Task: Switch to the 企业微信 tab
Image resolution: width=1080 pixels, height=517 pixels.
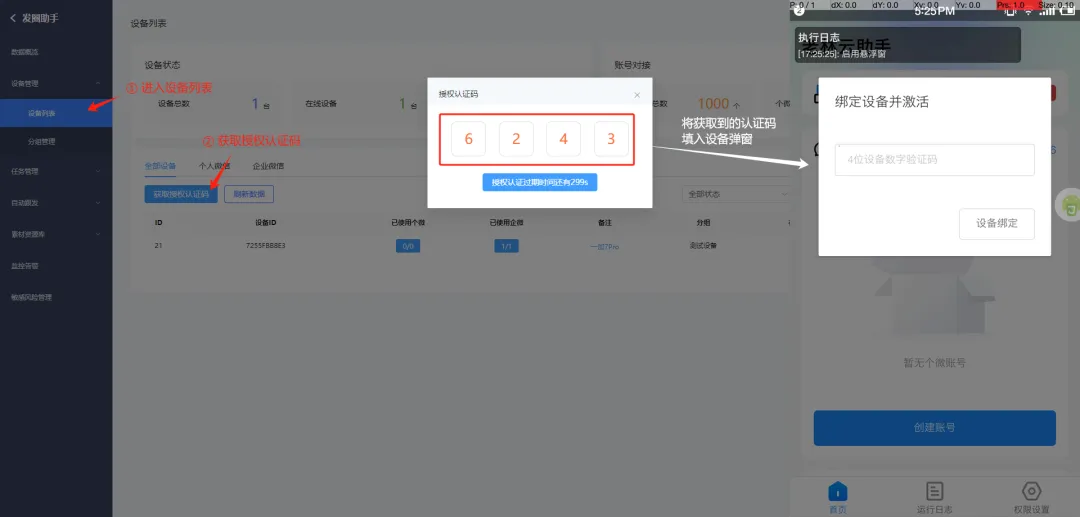Action: click(x=268, y=166)
